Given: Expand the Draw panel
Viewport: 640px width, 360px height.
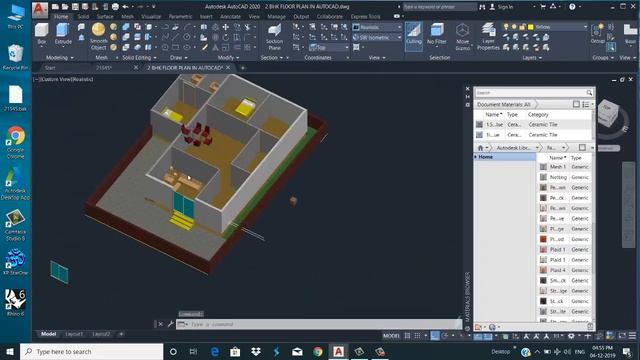Looking at the screenshot, I should (178, 58).
